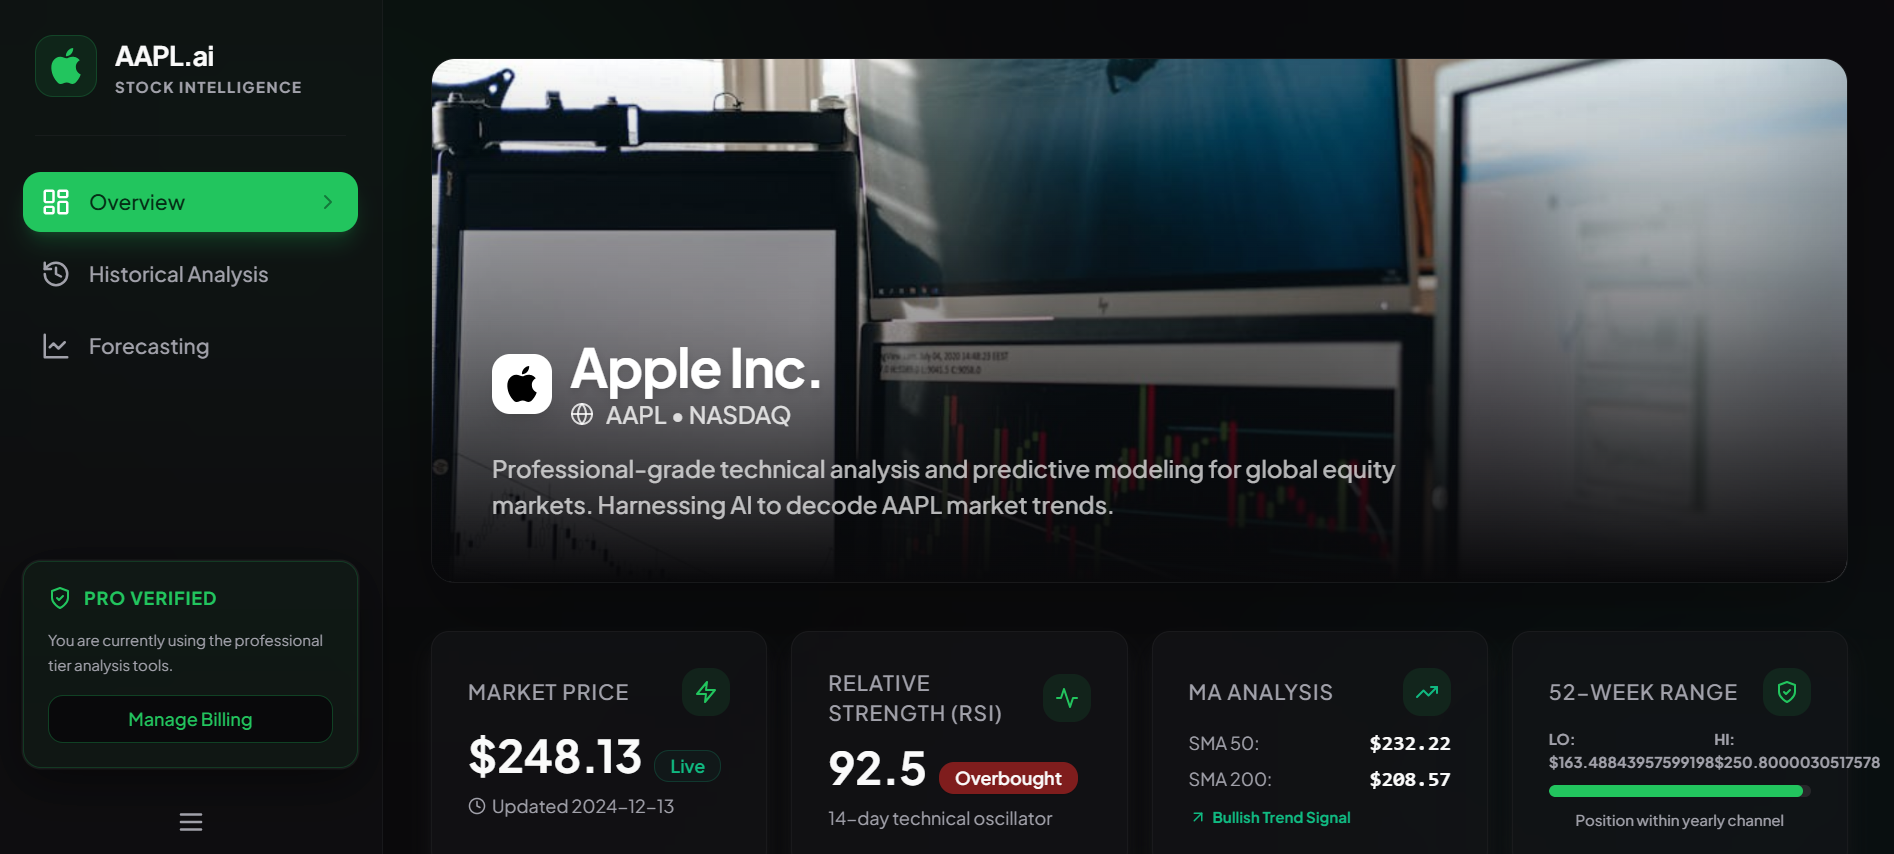The width and height of the screenshot is (1894, 854).
Task: Click the 52-week range progress bar
Action: tap(1680, 791)
